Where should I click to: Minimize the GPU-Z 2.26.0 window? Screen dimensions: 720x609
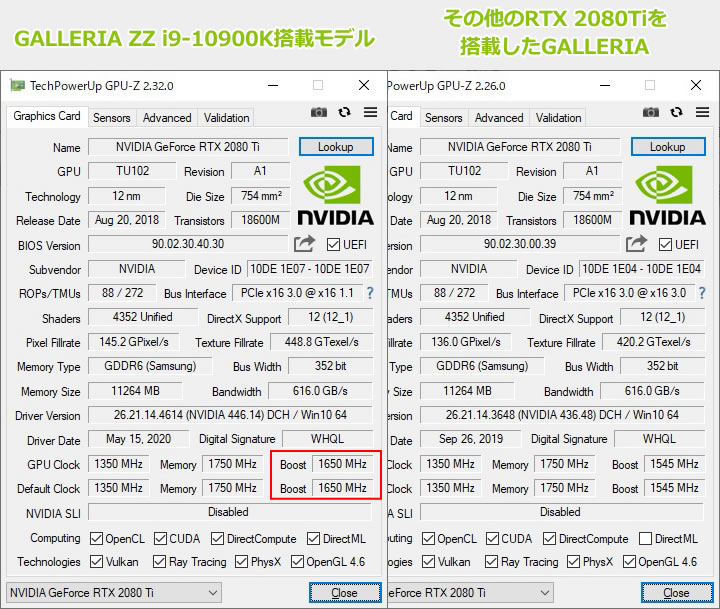tap(605, 85)
